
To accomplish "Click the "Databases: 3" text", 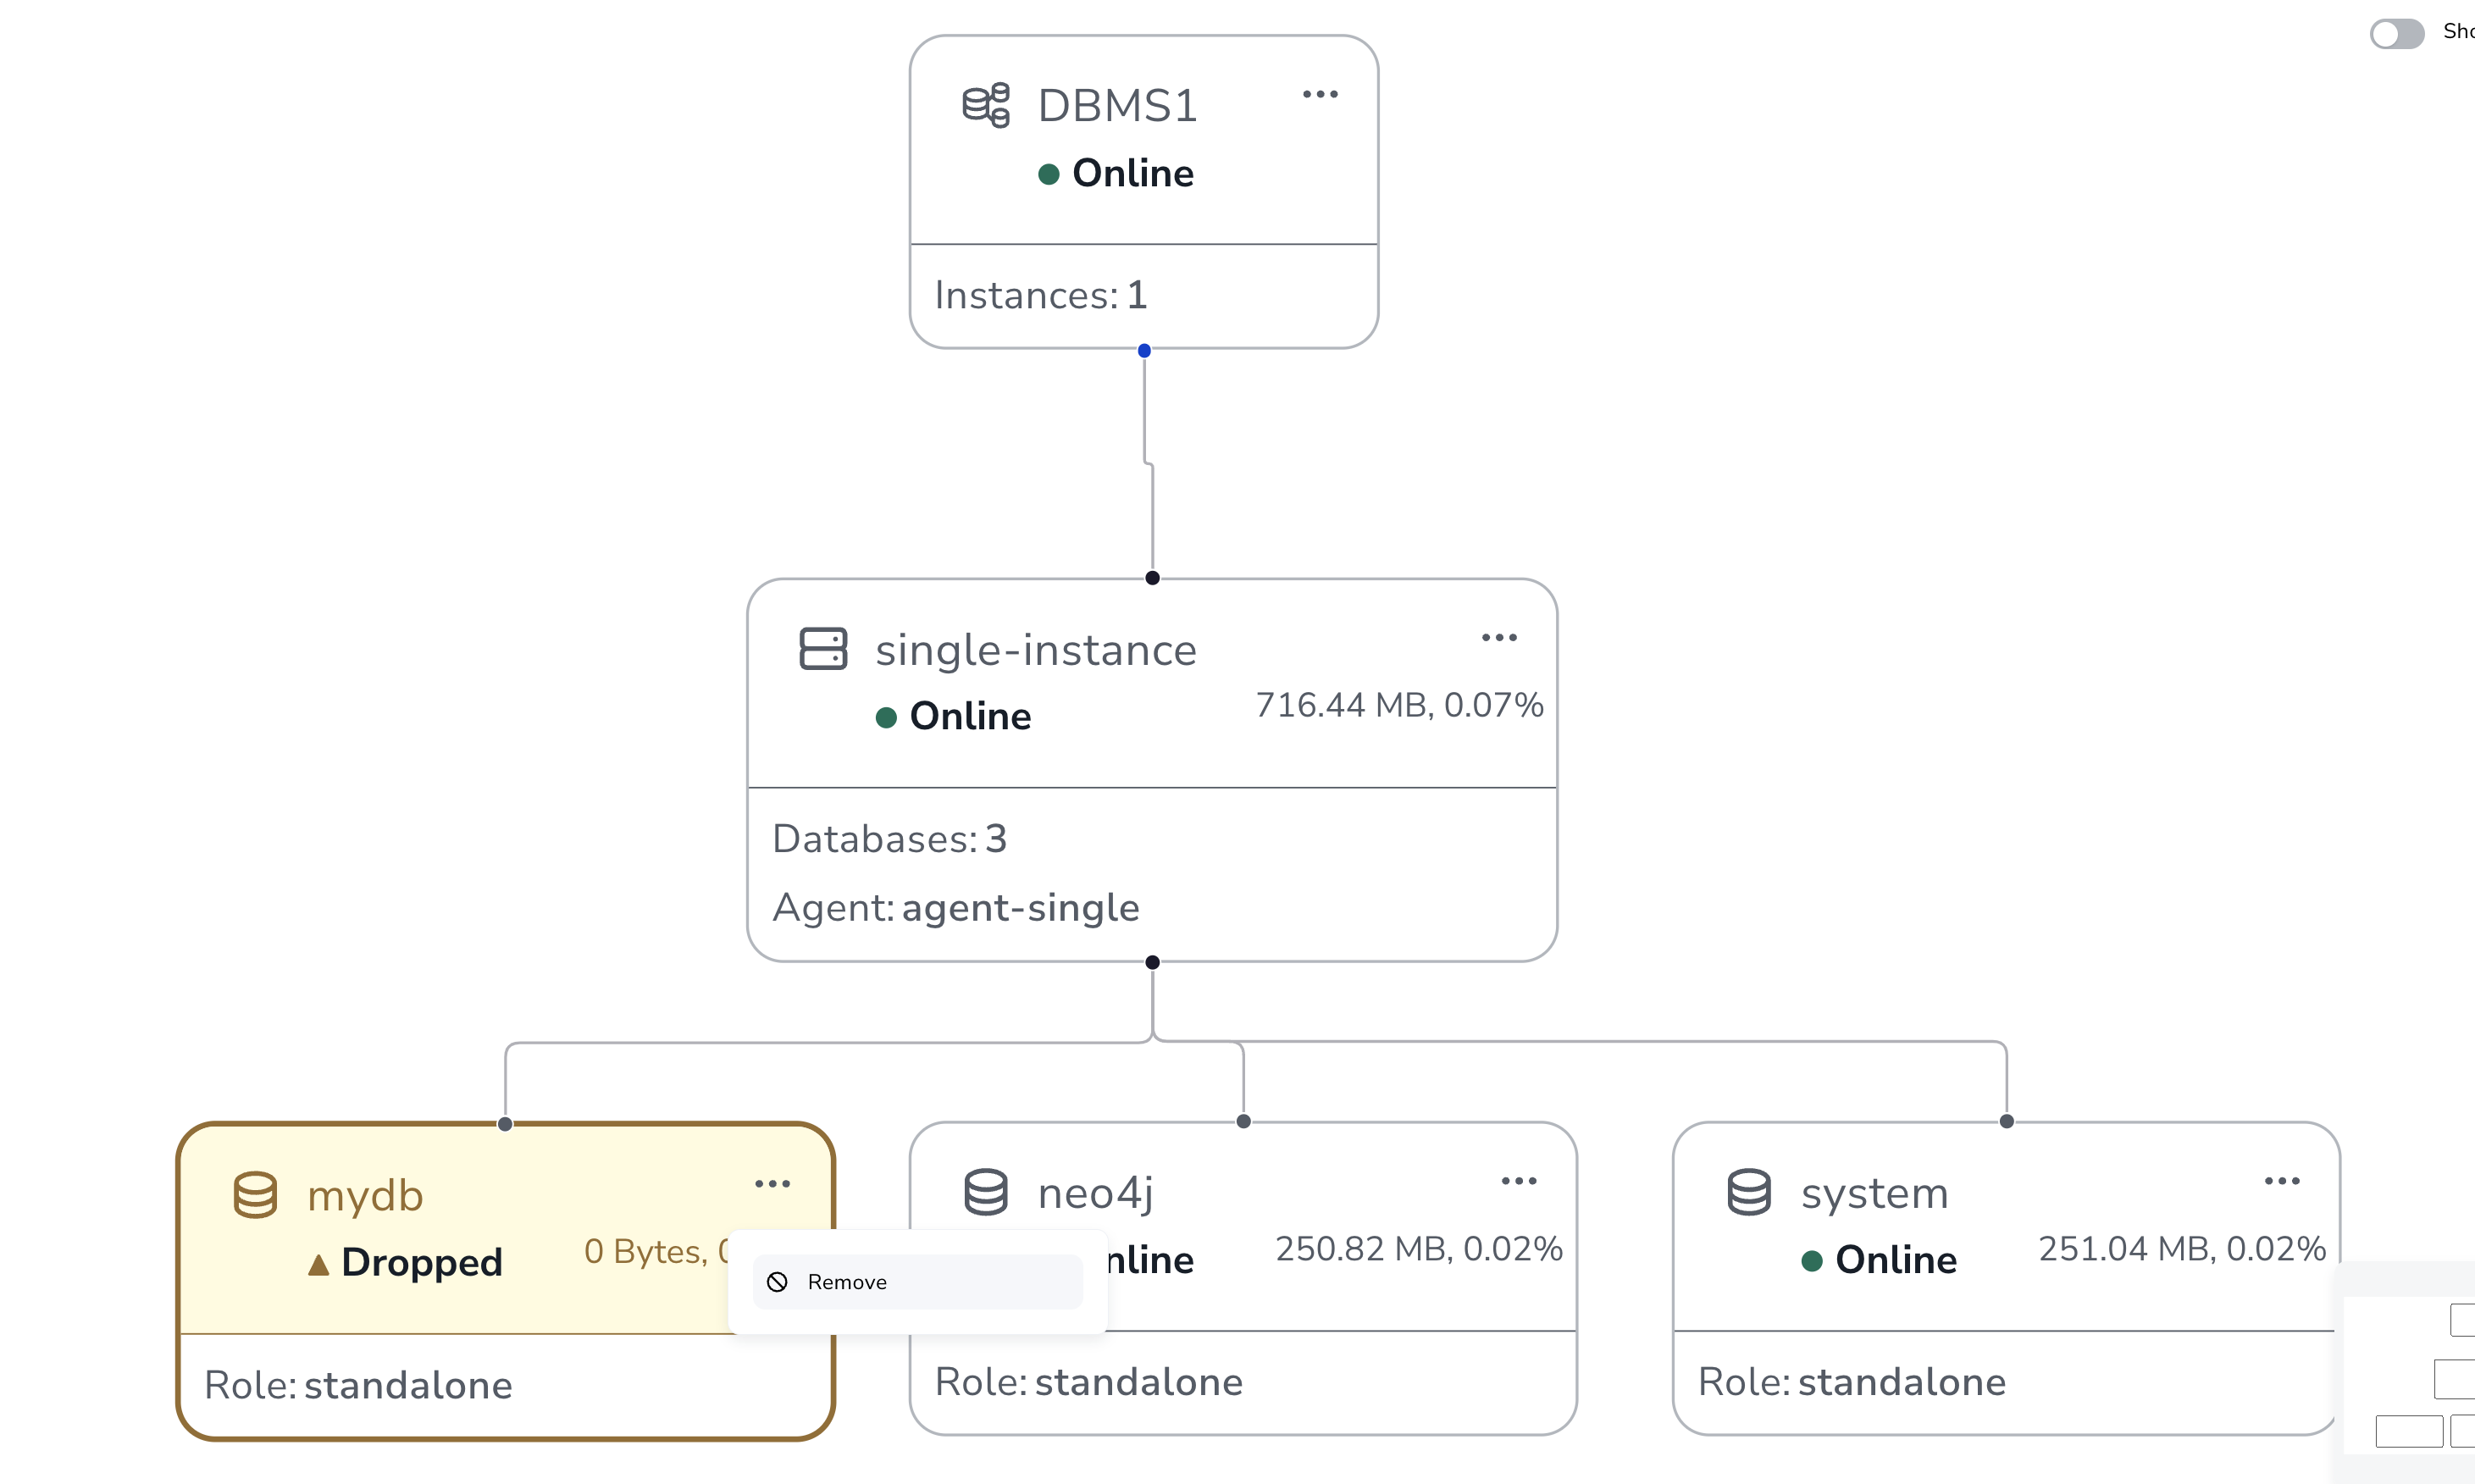I will pos(889,839).
